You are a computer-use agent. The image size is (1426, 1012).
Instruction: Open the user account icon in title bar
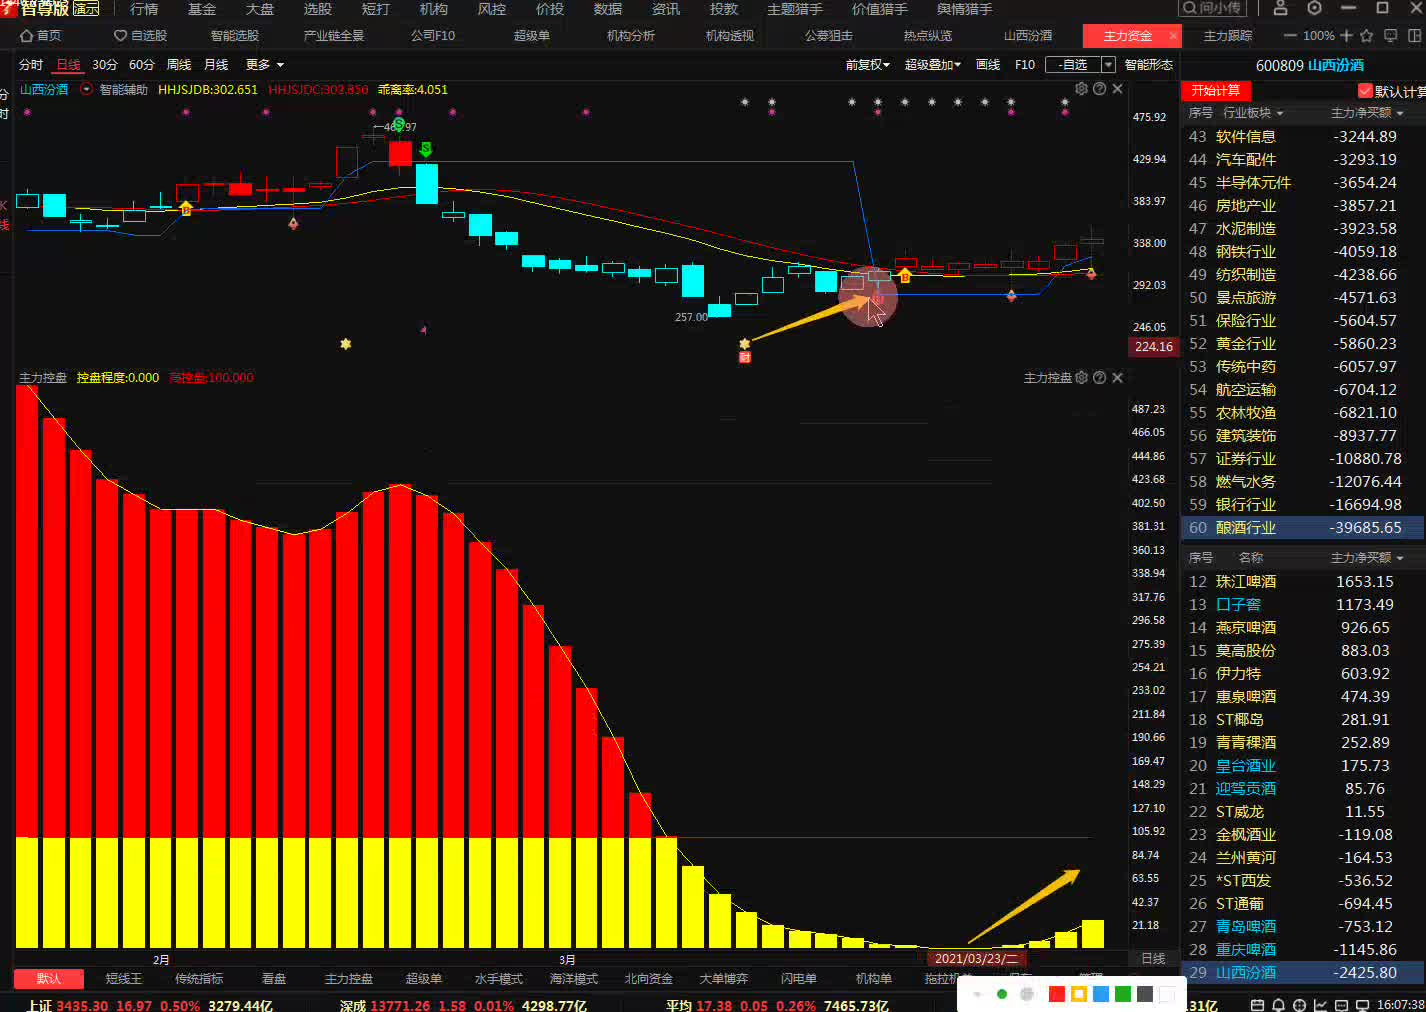pyautogui.click(x=1280, y=8)
